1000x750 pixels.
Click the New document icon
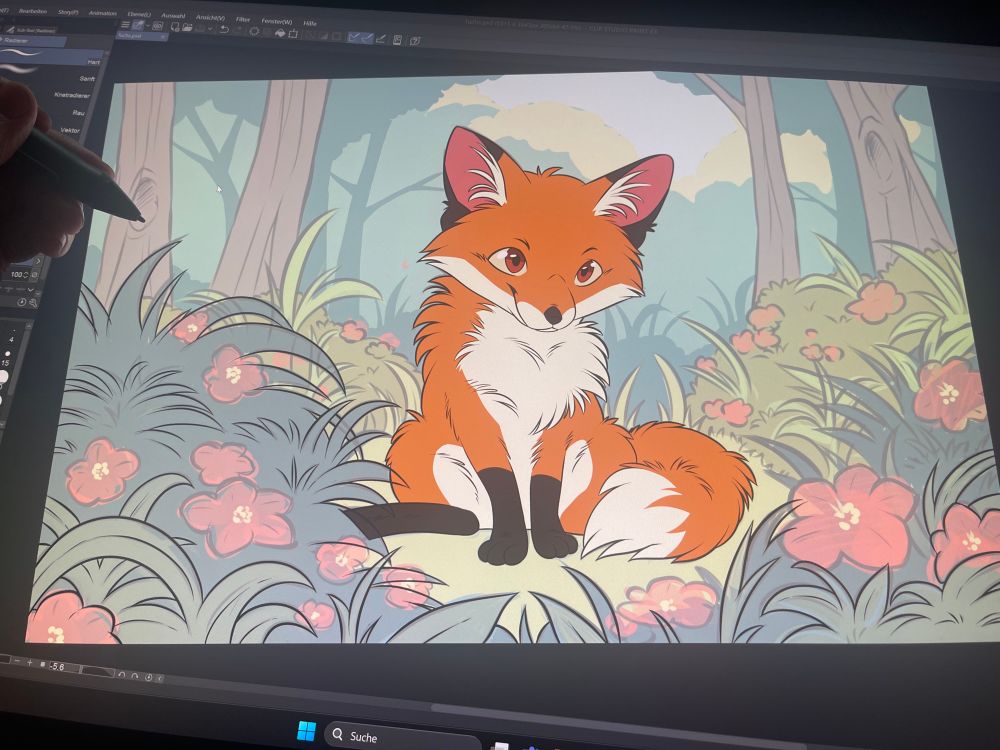click(x=175, y=27)
